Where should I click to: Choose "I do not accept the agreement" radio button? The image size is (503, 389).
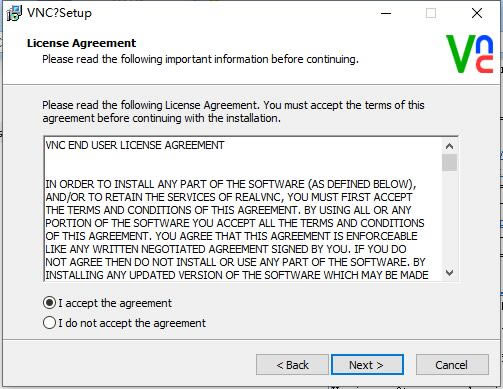[x=49, y=323]
